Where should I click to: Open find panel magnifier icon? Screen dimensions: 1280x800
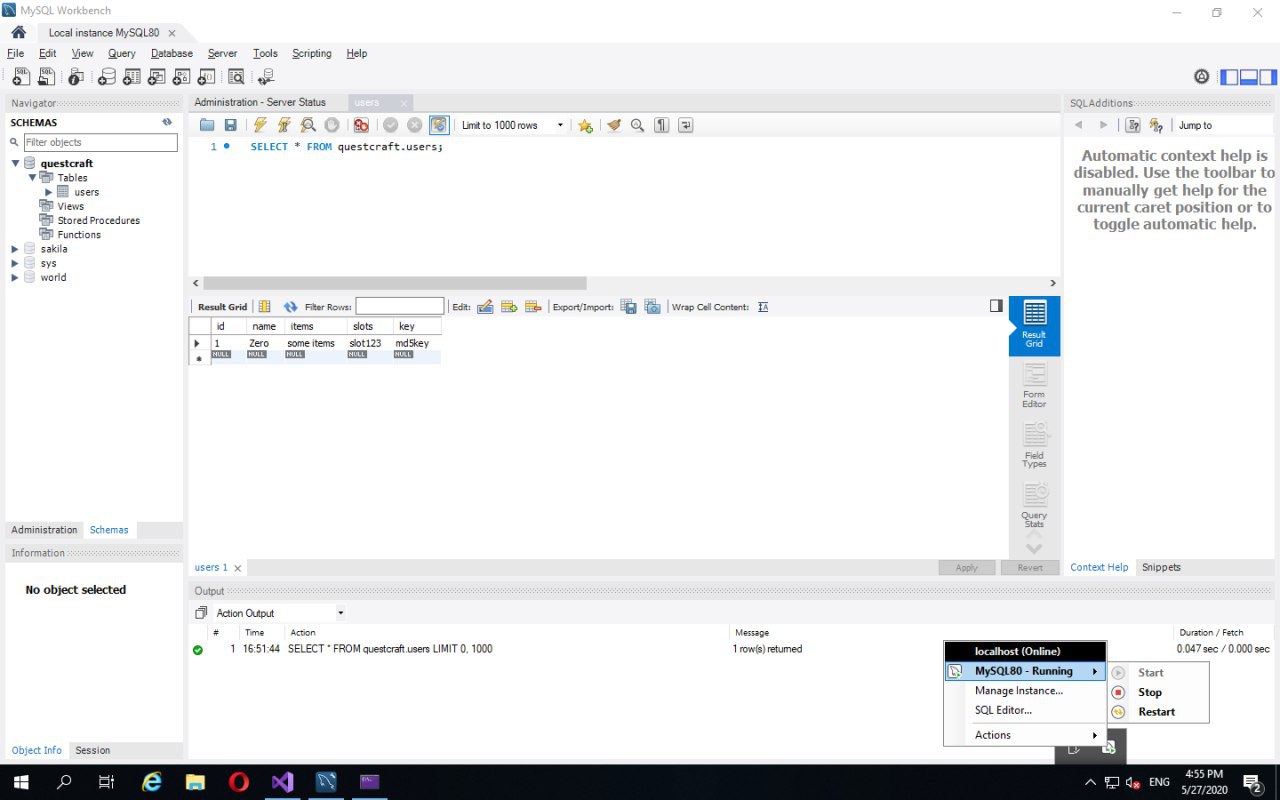637,125
